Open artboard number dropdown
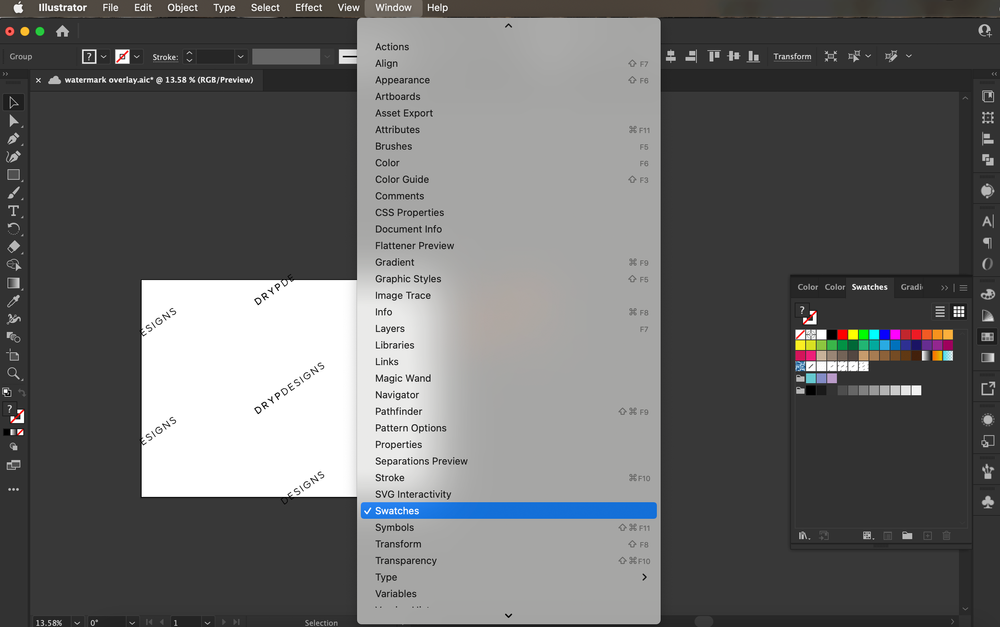Screen dimensions: 1000x627 point(207,623)
